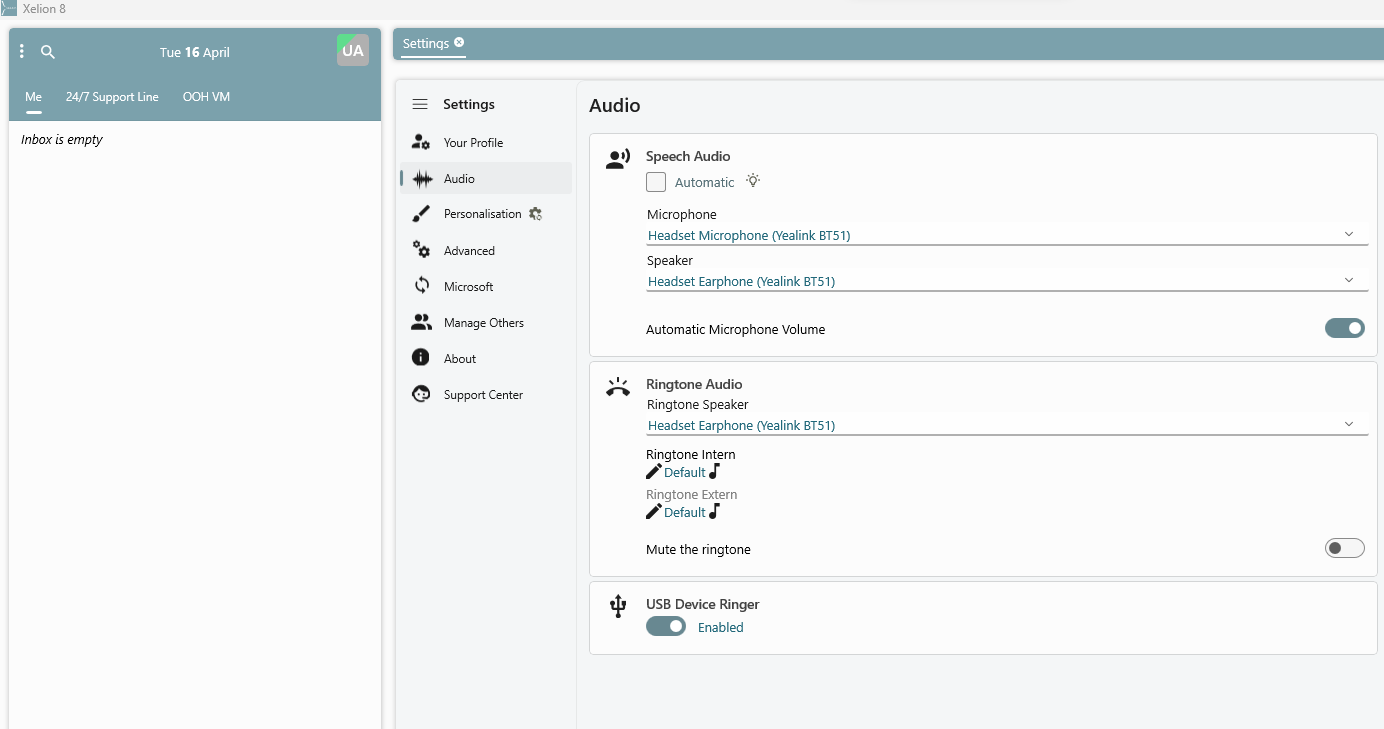The width and height of the screenshot is (1384, 729).
Task: Turn off USB Device Ringer toggle
Action: pyautogui.click(x=666, y=626)
